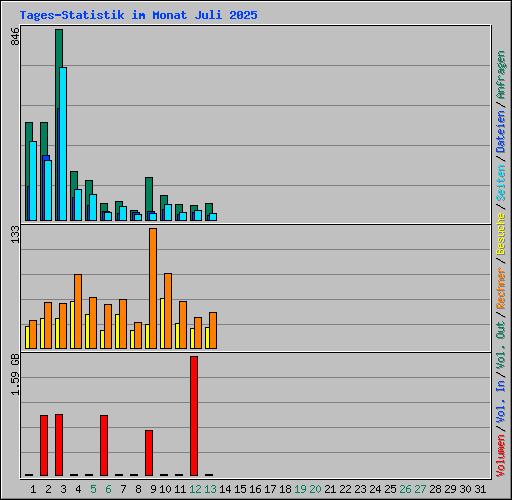The image size is (512, 500).
Task: Click green weekend day label 12
Action: [x=195, y=489]
